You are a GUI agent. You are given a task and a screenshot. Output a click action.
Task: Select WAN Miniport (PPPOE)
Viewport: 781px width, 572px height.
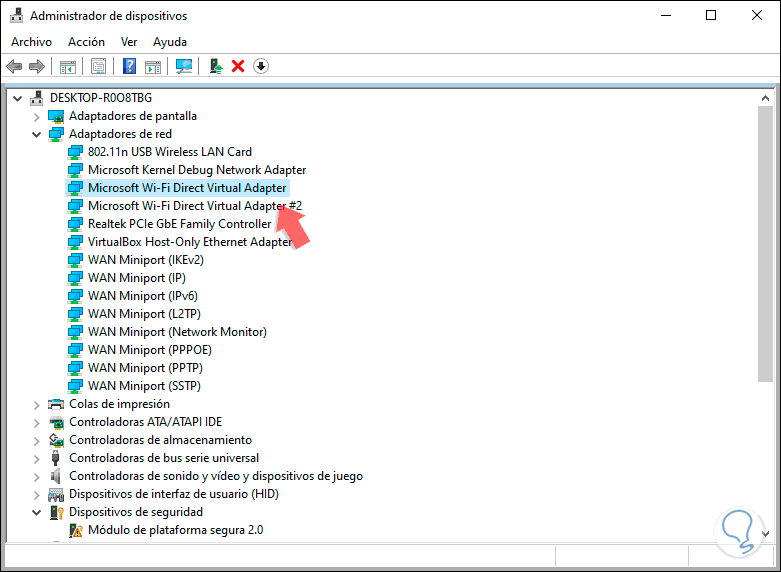[x=149, y=349]
